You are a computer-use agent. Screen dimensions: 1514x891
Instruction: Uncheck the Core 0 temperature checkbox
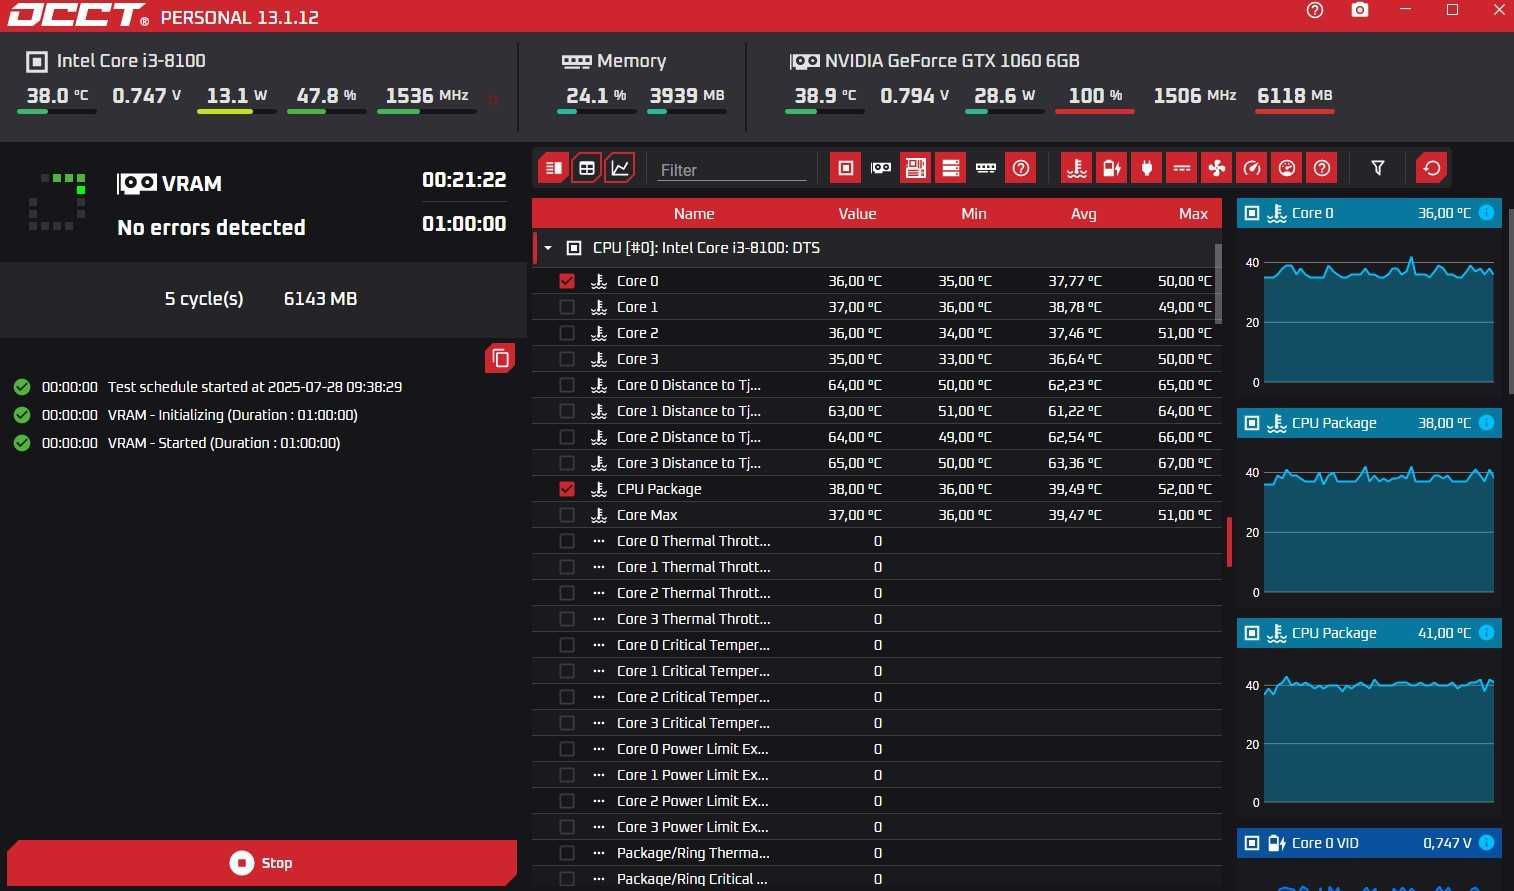pyautogui.click(x=567, y=281)
